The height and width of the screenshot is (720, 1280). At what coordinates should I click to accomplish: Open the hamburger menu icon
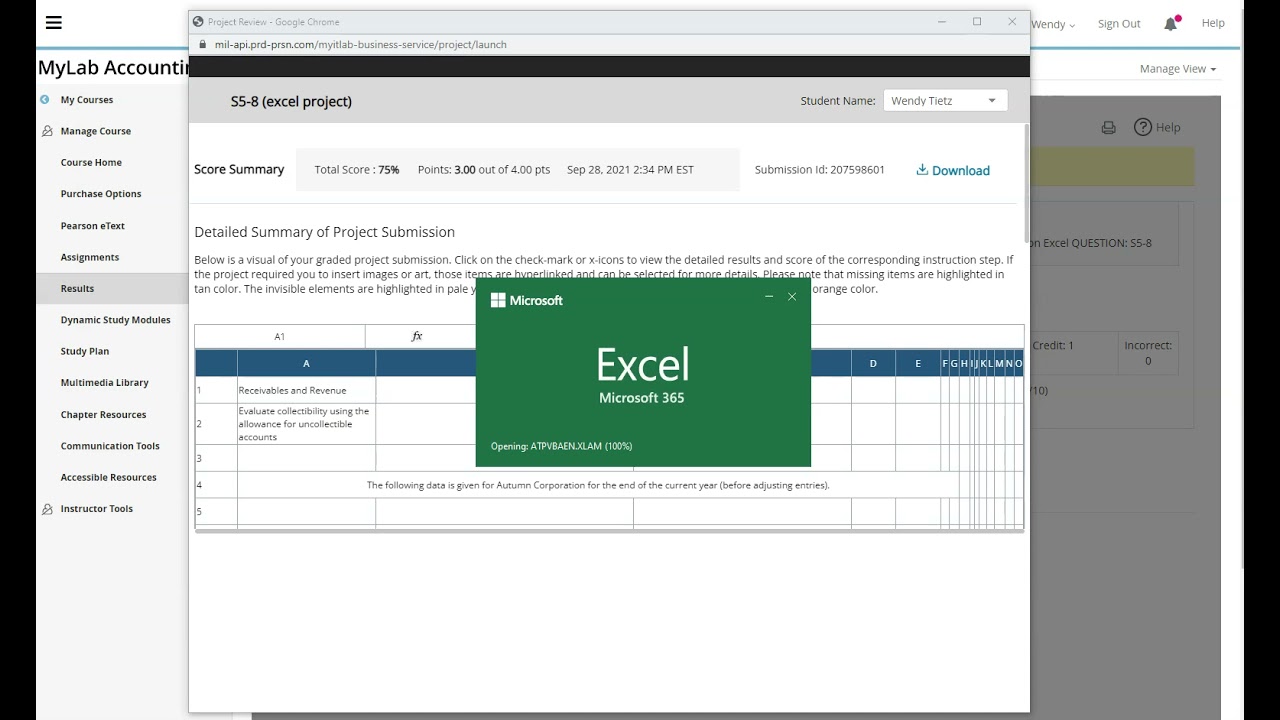pyautogui.click(x=54, y=23)
